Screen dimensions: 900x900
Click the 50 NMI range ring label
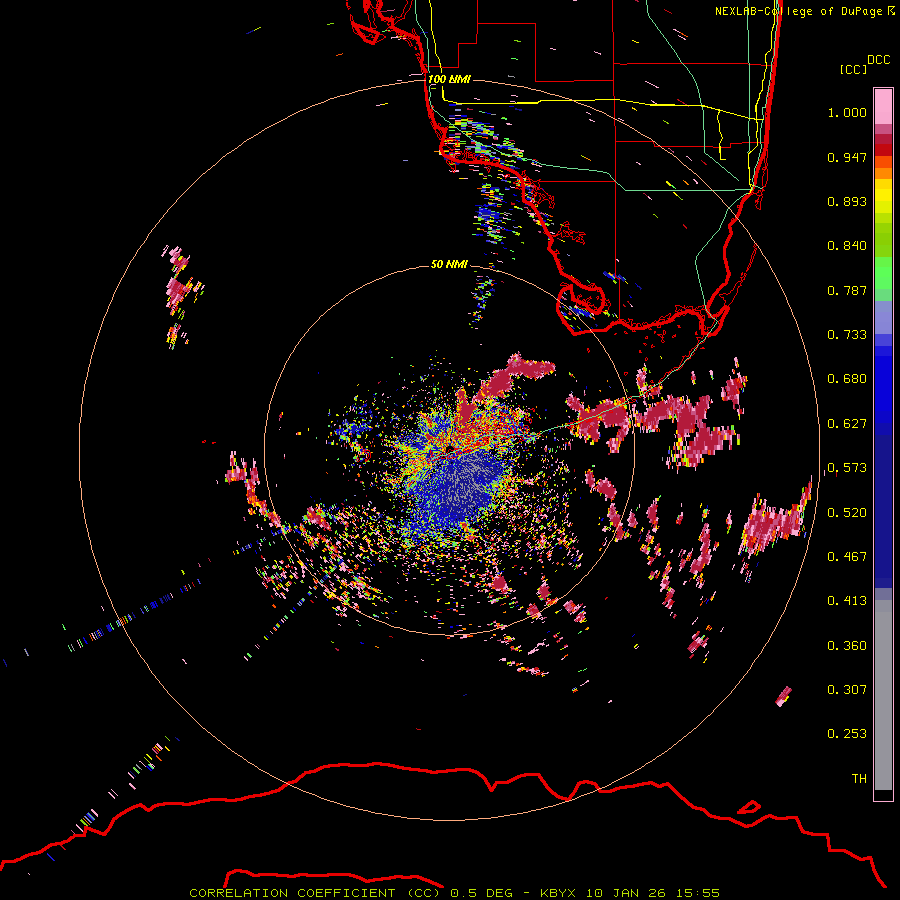[x=449, y=264]
